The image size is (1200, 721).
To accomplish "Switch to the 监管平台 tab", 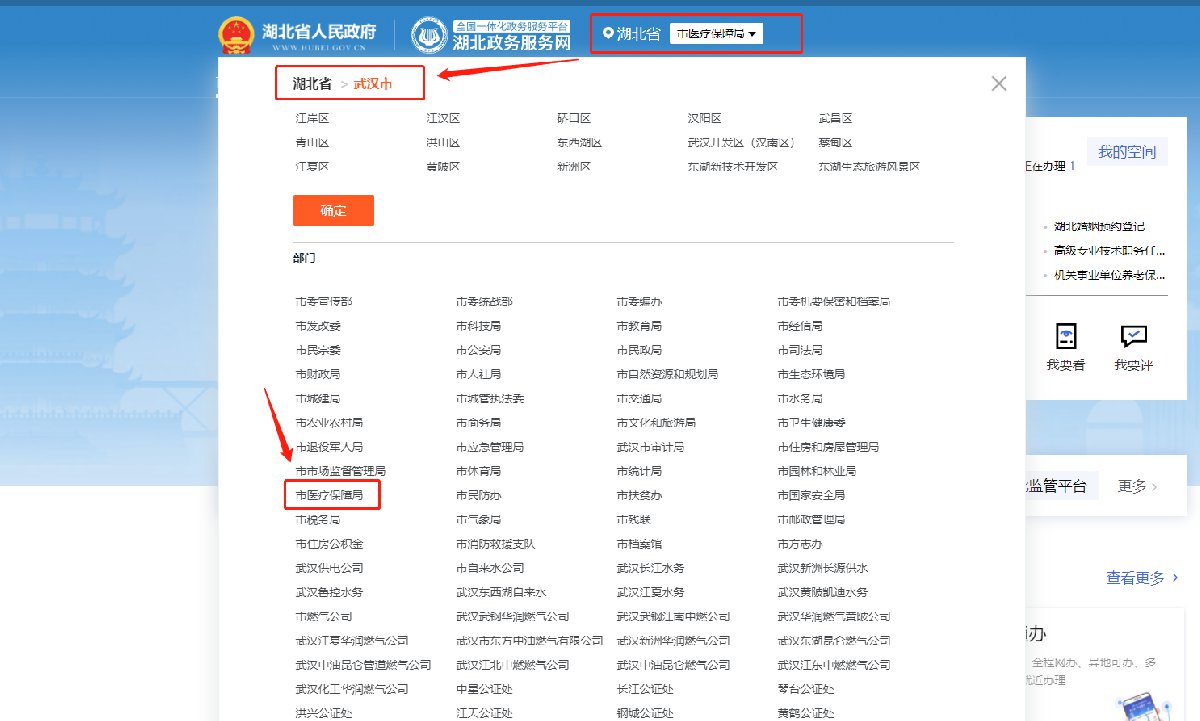I will [x=1056, y=486].
